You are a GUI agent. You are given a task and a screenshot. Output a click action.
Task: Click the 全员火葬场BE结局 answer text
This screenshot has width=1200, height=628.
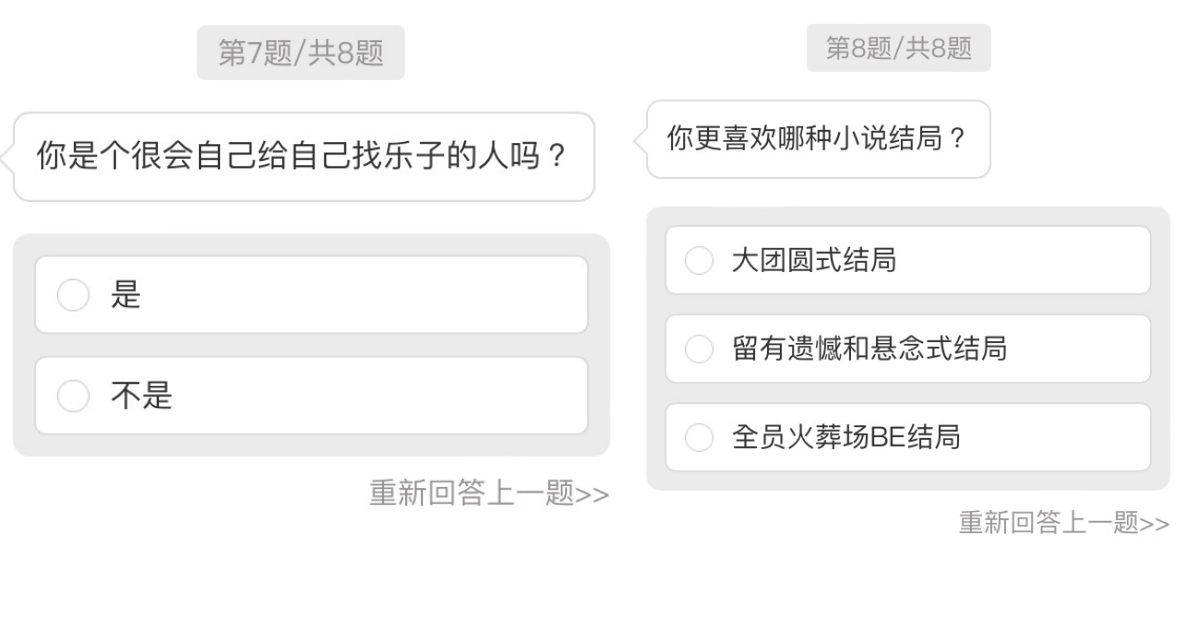845,437
